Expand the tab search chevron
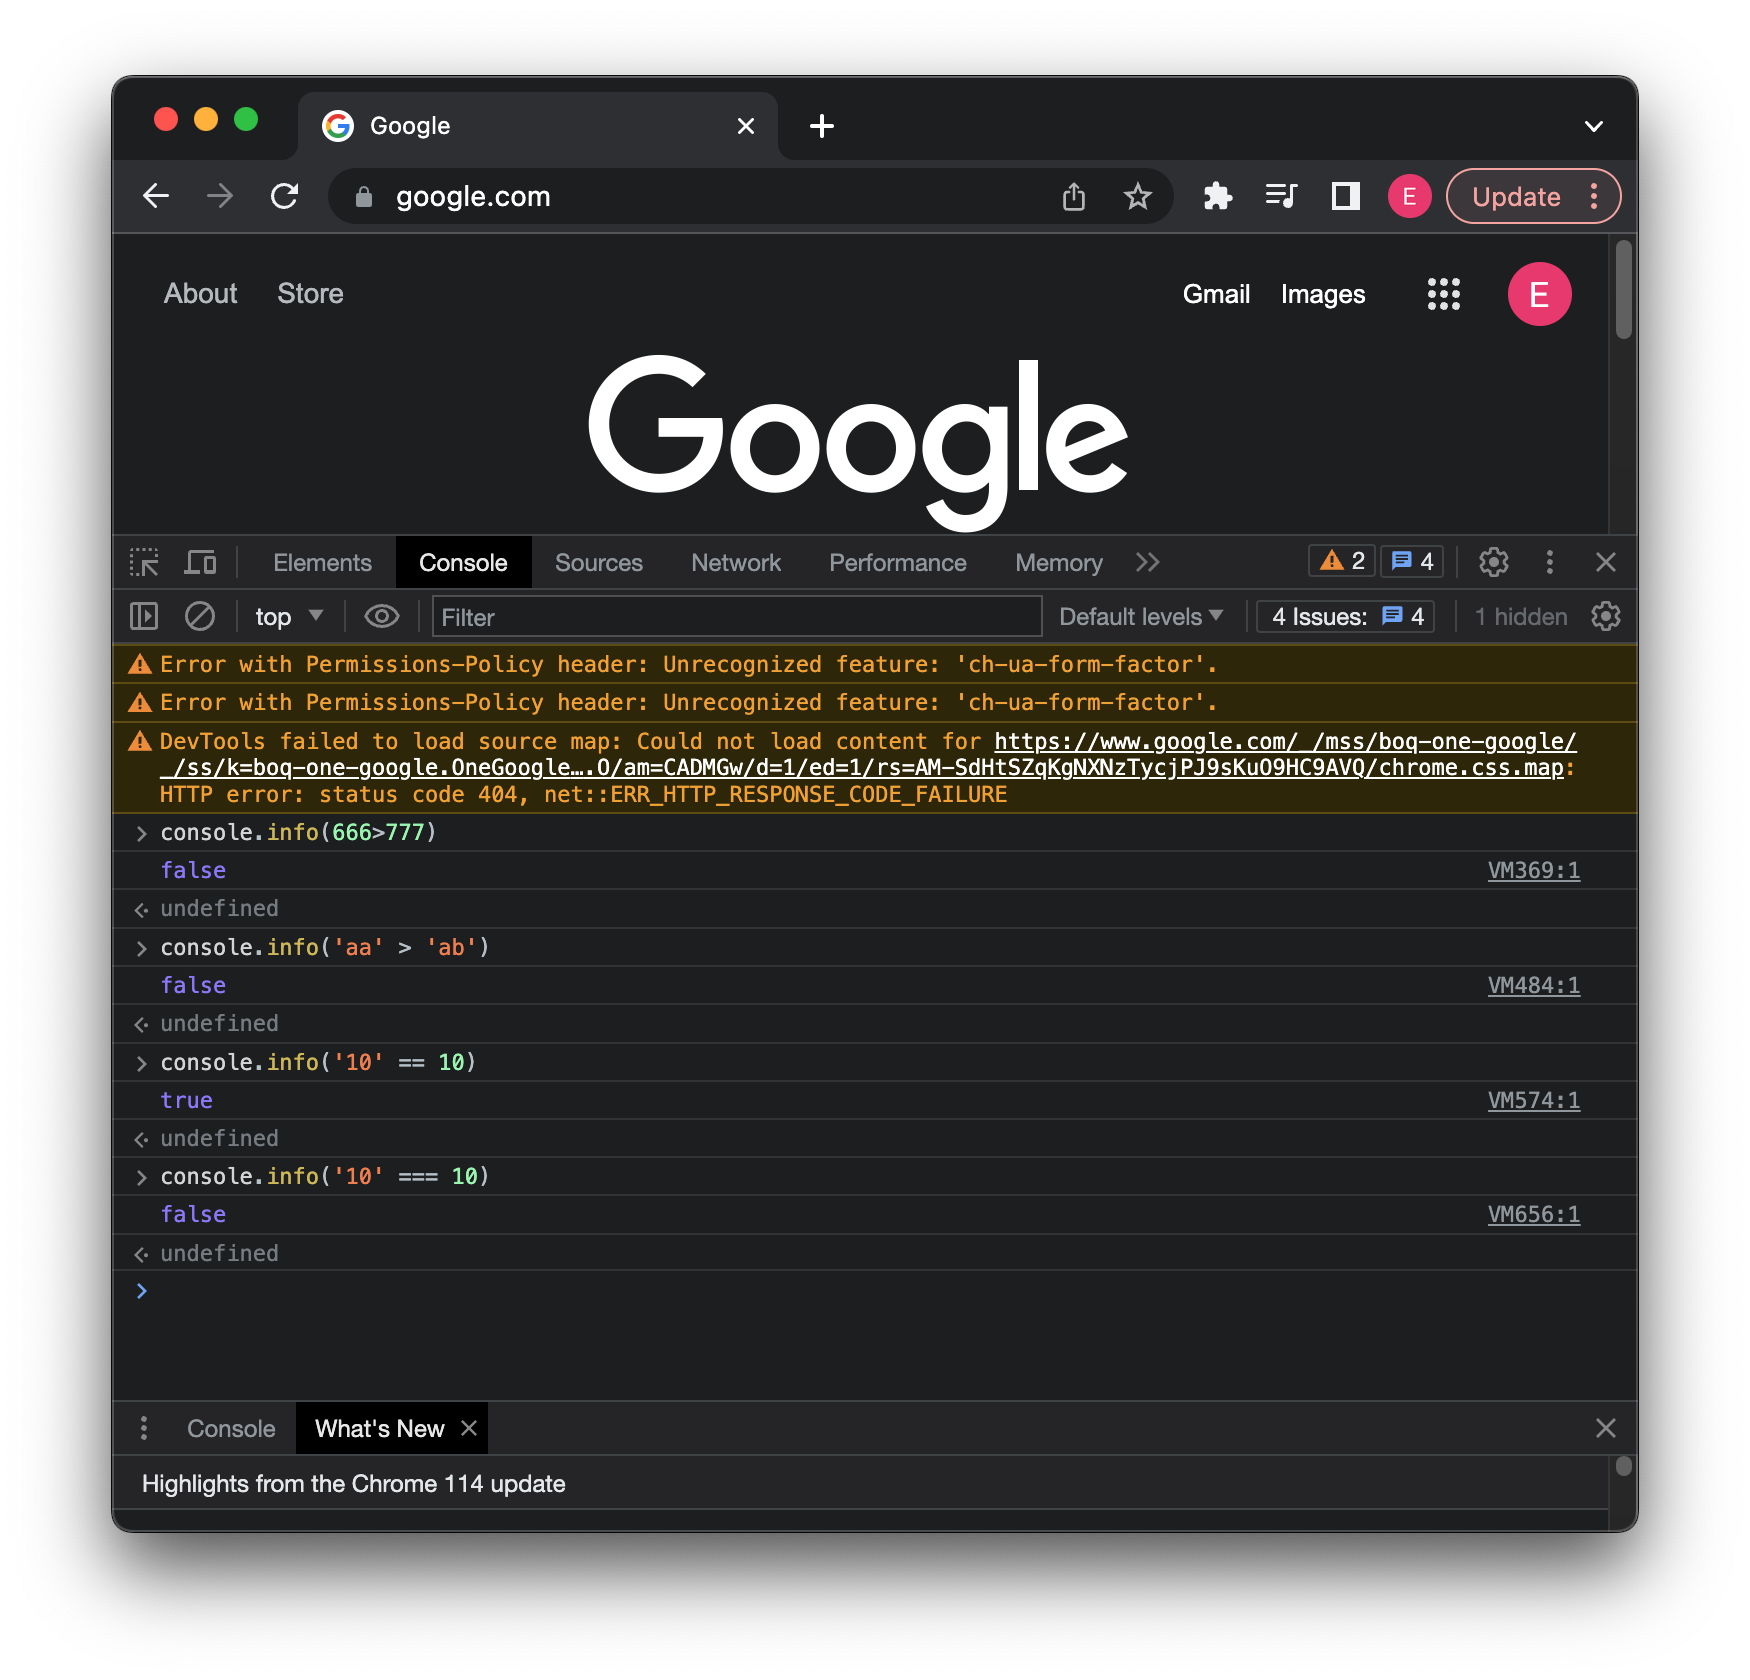This screenshot has width=1750, height=1680. [x=1594, y=126]
